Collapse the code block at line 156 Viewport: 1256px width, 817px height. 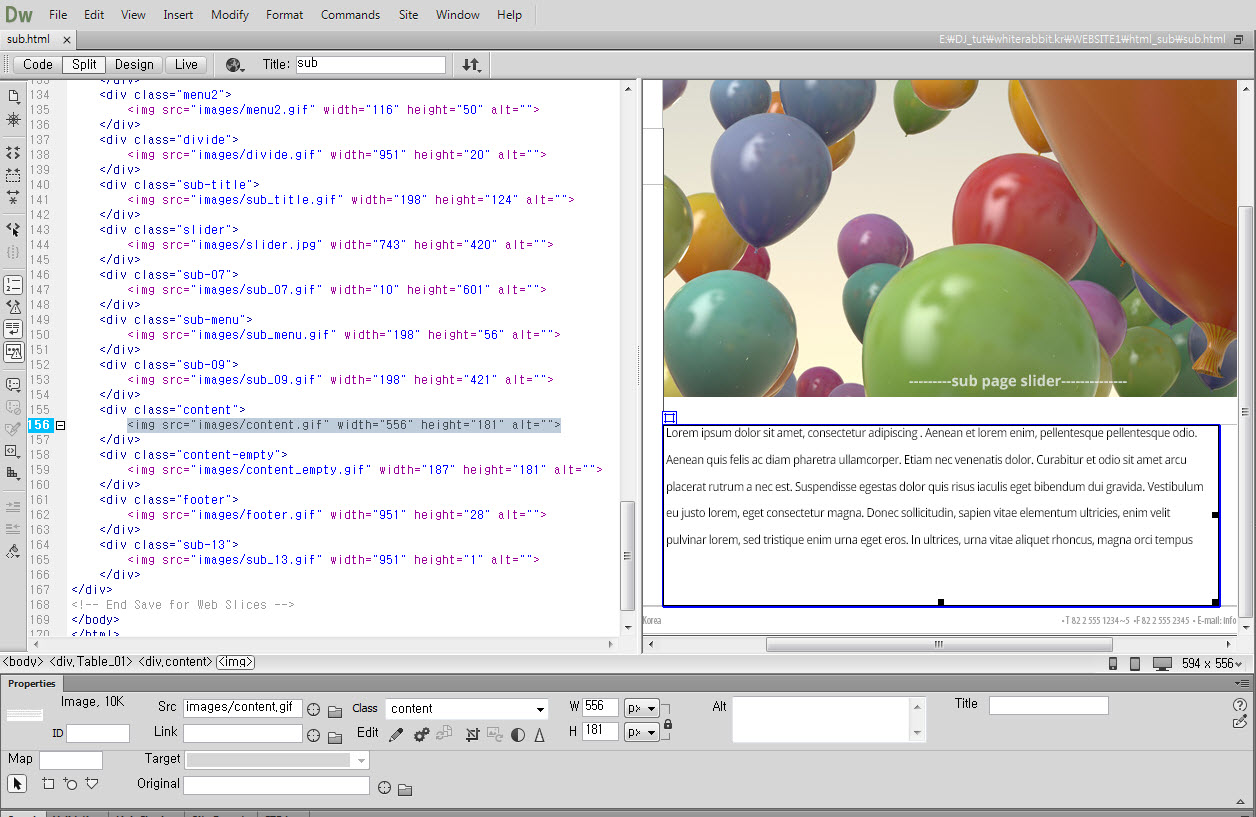pyautogui.click(x=60, y=425)
